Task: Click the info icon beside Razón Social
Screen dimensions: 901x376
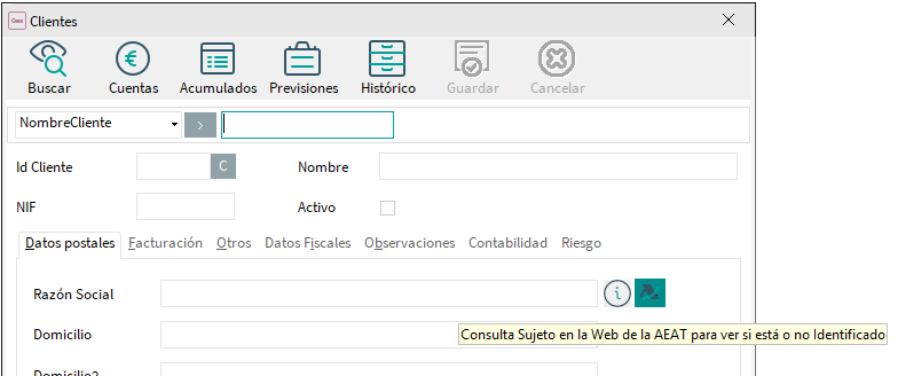Action: [x=617, y=293]
